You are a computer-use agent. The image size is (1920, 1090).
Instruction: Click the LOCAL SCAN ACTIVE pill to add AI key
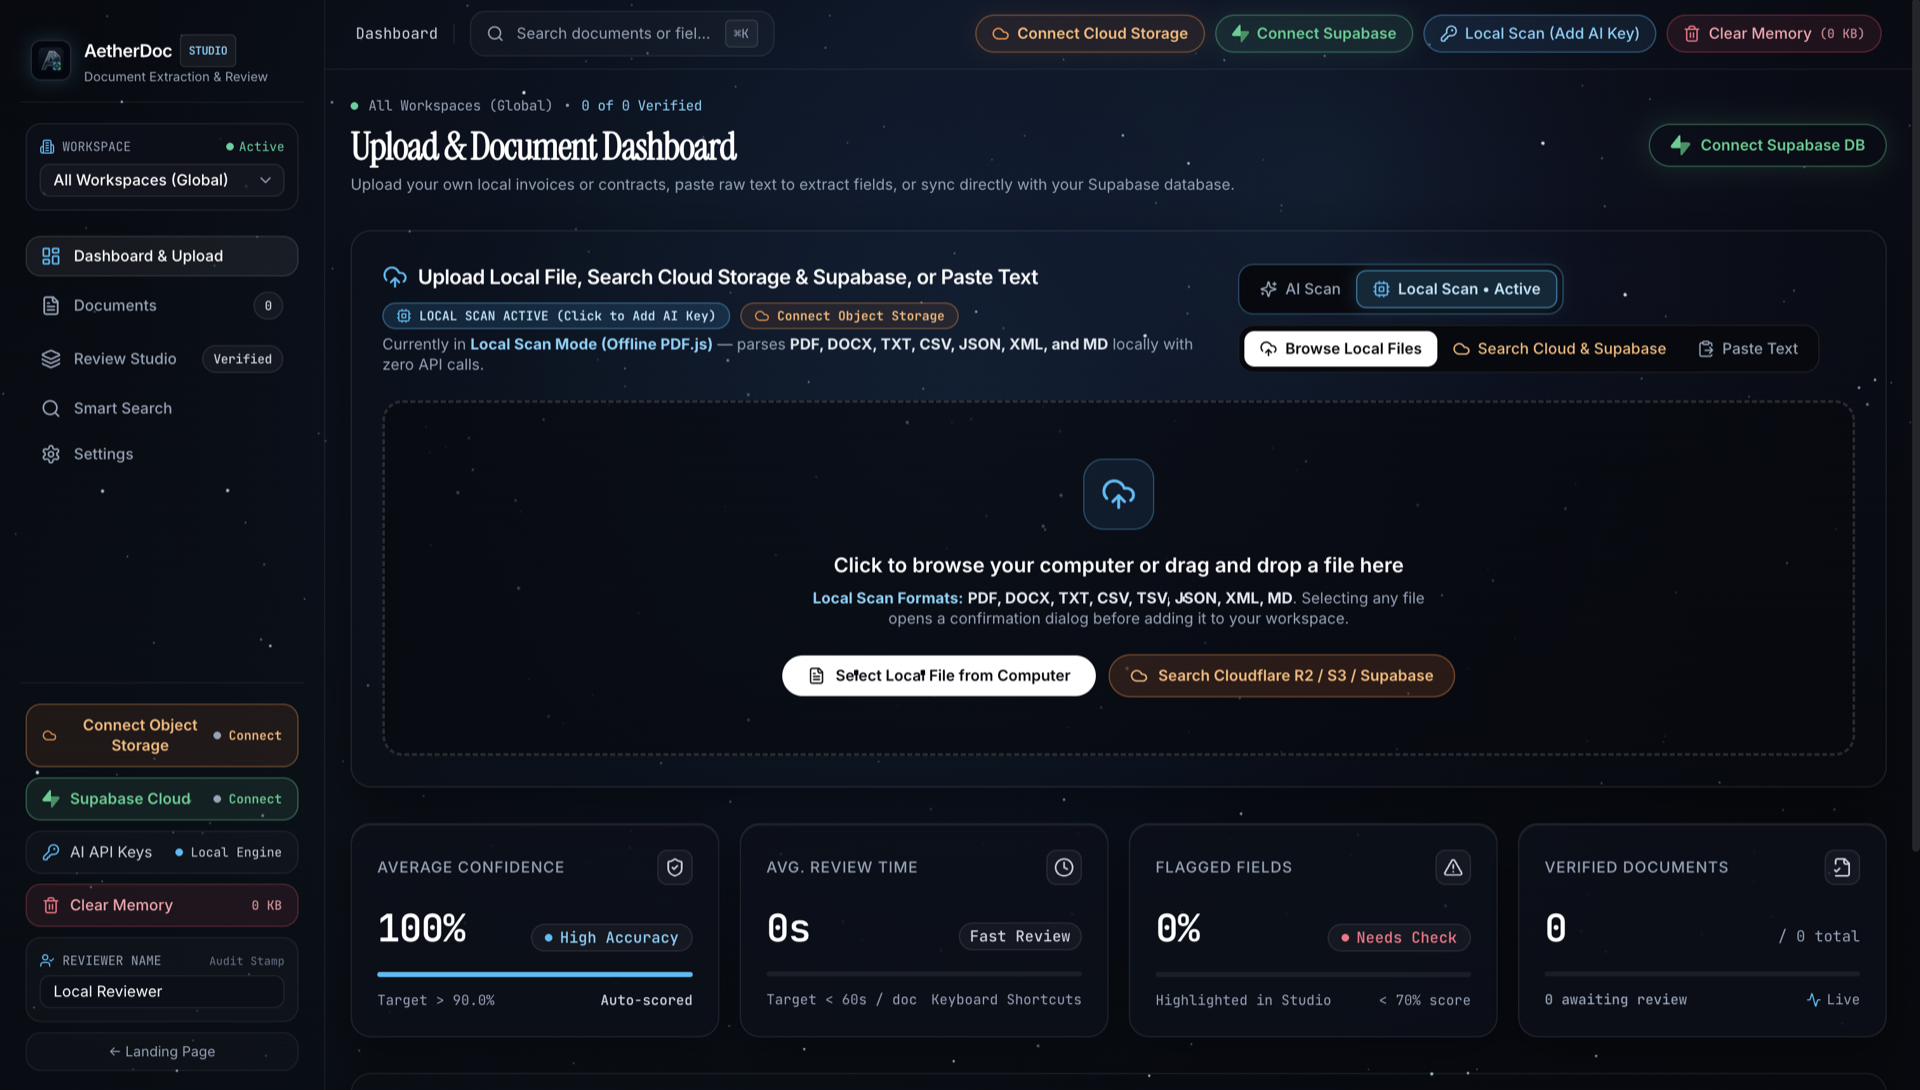coord(556,316)
